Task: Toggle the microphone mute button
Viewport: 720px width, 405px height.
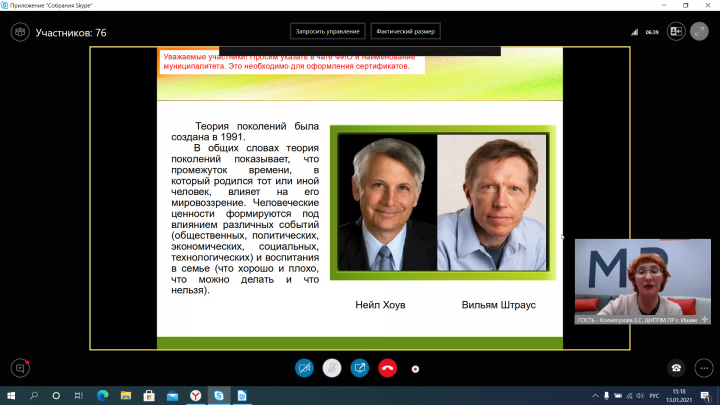Action: (x=332, y=367)
